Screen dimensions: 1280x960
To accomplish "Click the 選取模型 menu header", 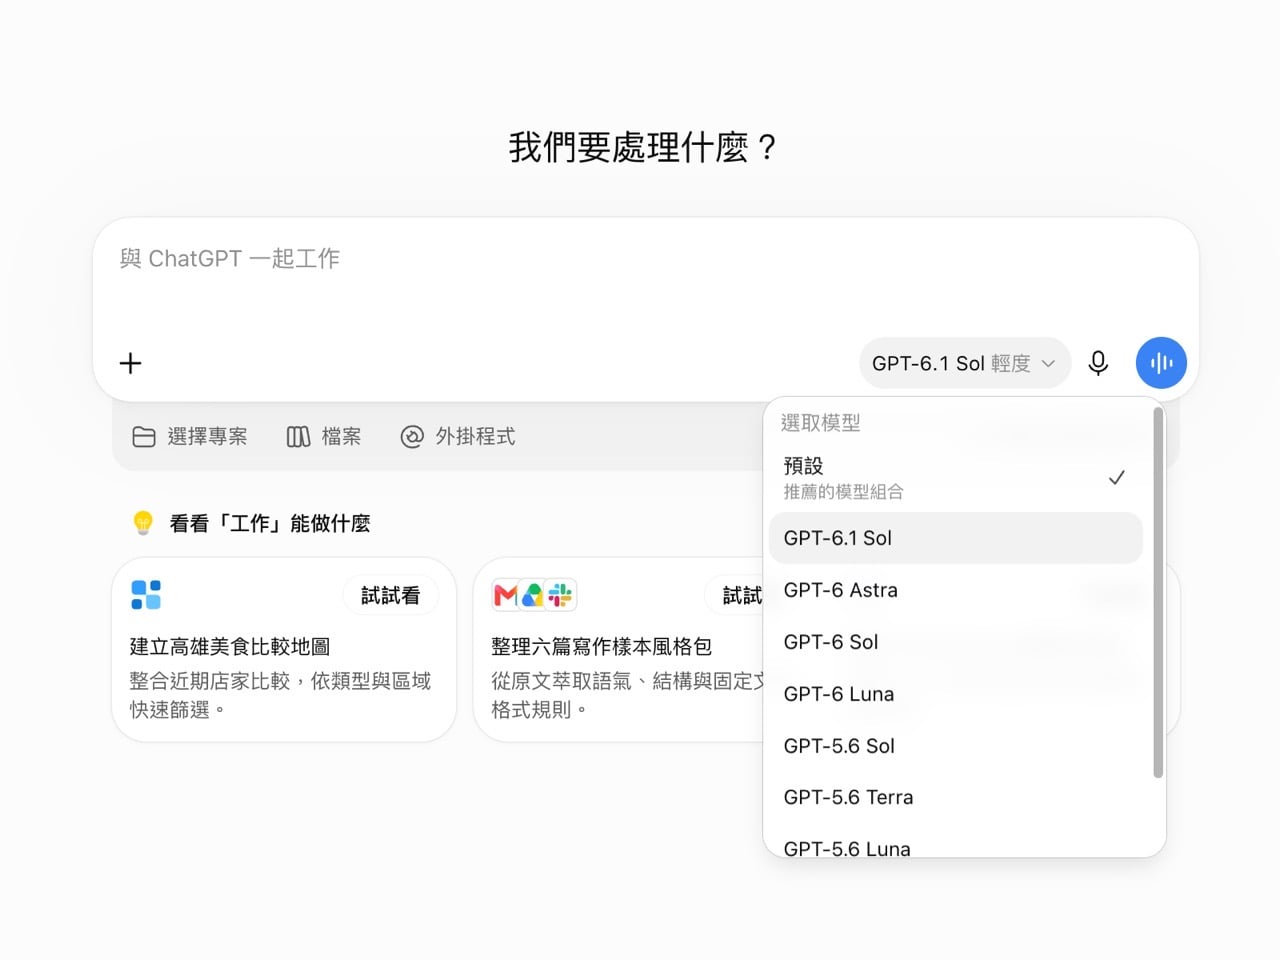I will [x=821, y=423].
